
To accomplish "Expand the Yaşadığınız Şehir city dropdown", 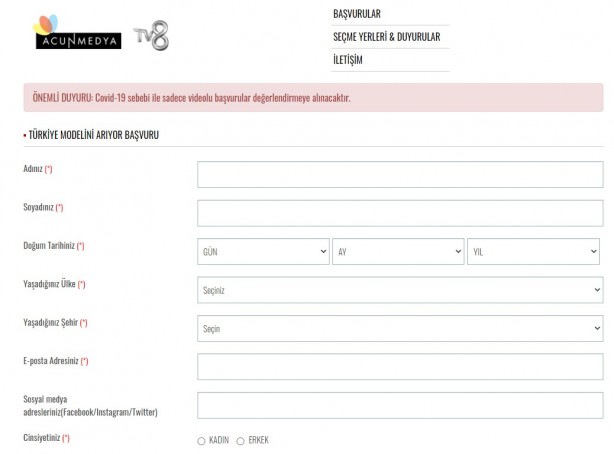I will point(400,328).
